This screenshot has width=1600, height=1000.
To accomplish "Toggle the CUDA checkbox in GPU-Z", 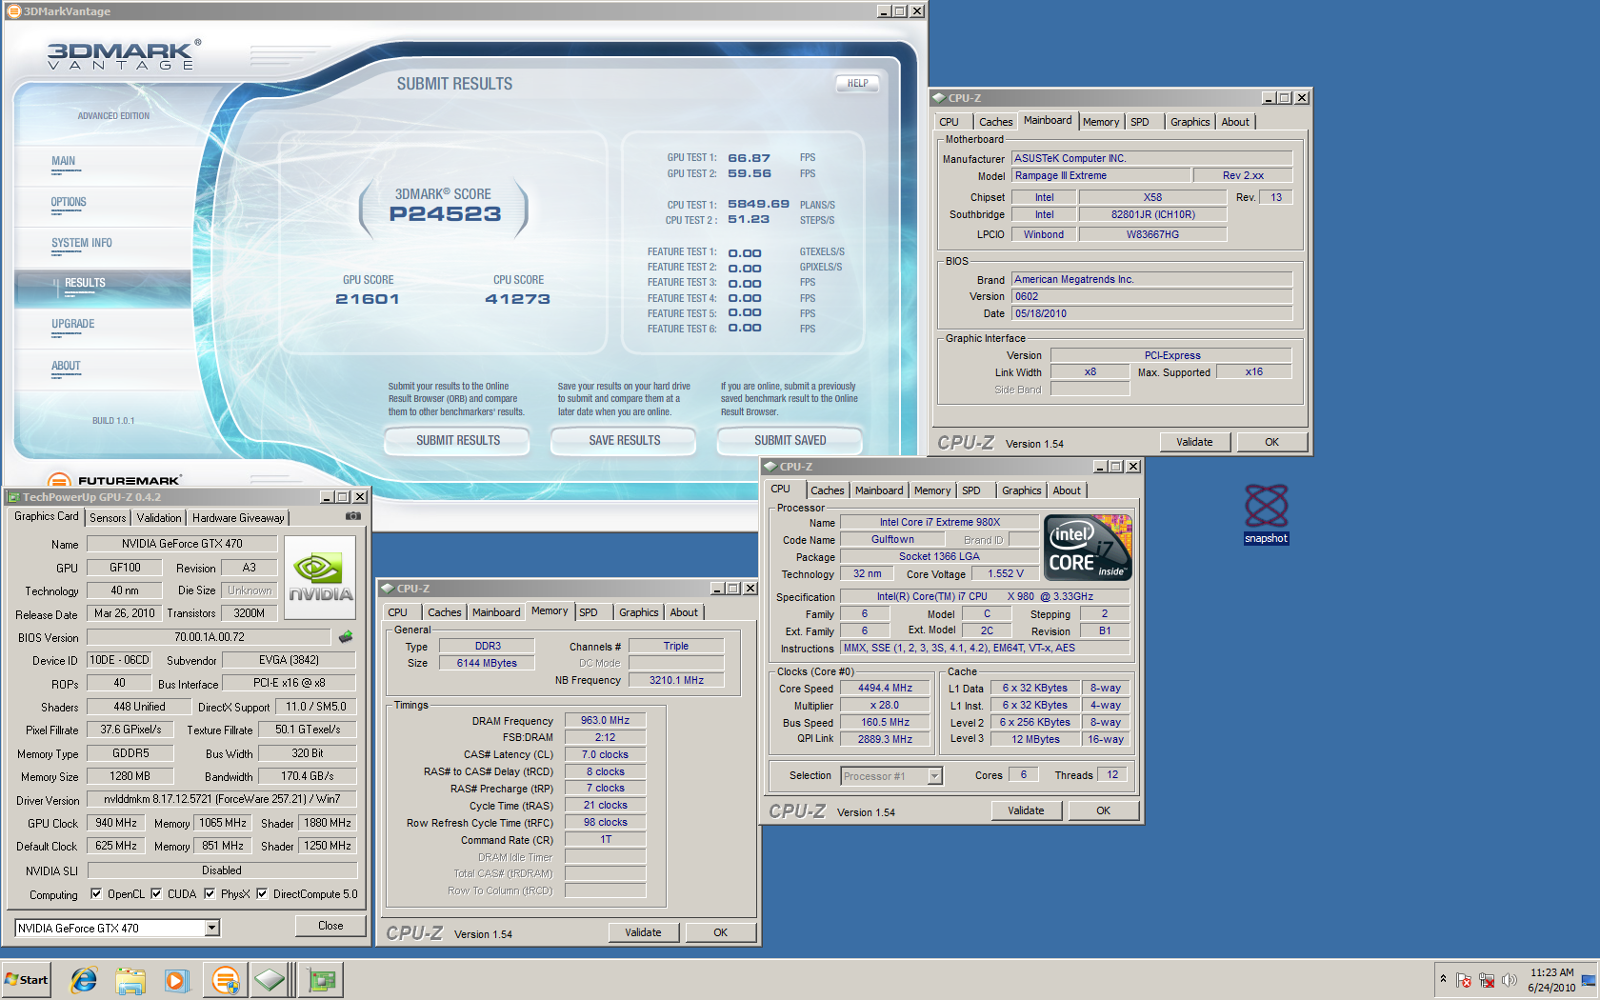I will [x=156, y=894].
